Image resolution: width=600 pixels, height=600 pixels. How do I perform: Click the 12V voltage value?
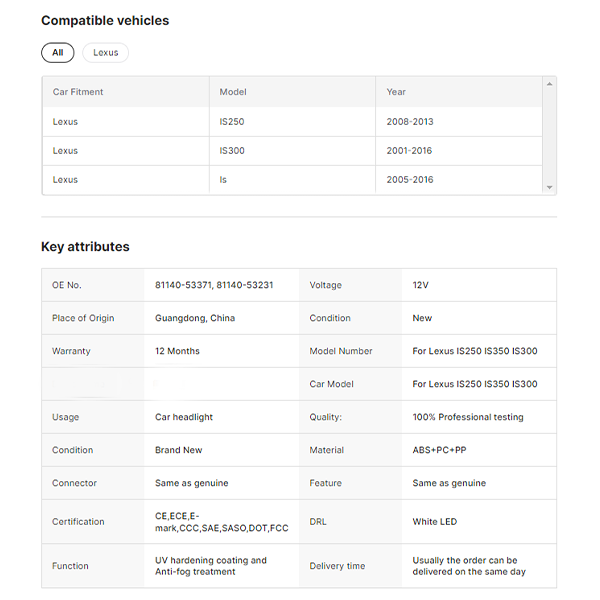pos(420,285)
